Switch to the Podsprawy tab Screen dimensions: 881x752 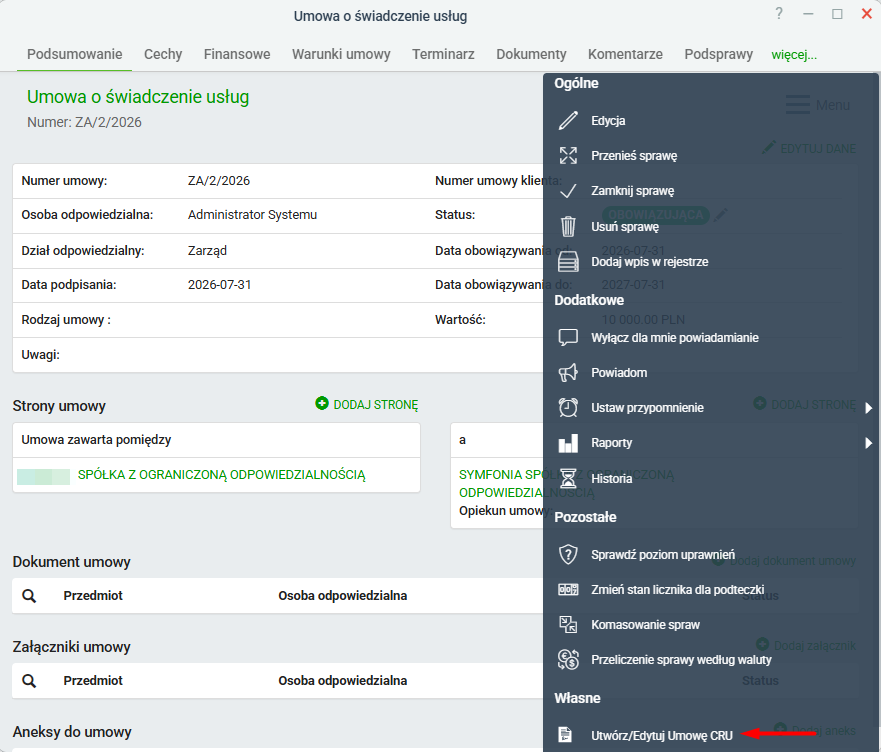(719, 54)
